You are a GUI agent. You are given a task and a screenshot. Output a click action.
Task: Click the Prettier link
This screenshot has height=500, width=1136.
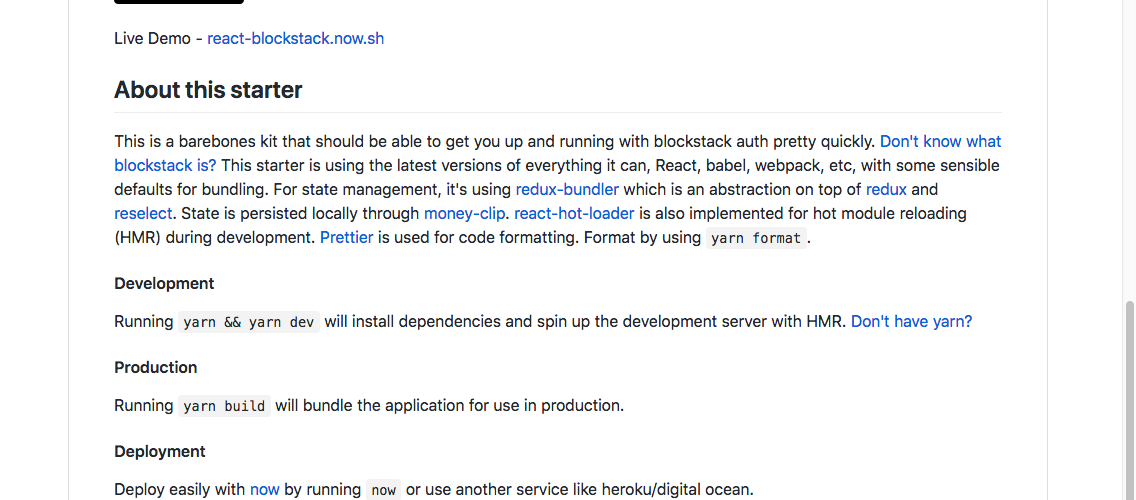[x=346, y=237]
